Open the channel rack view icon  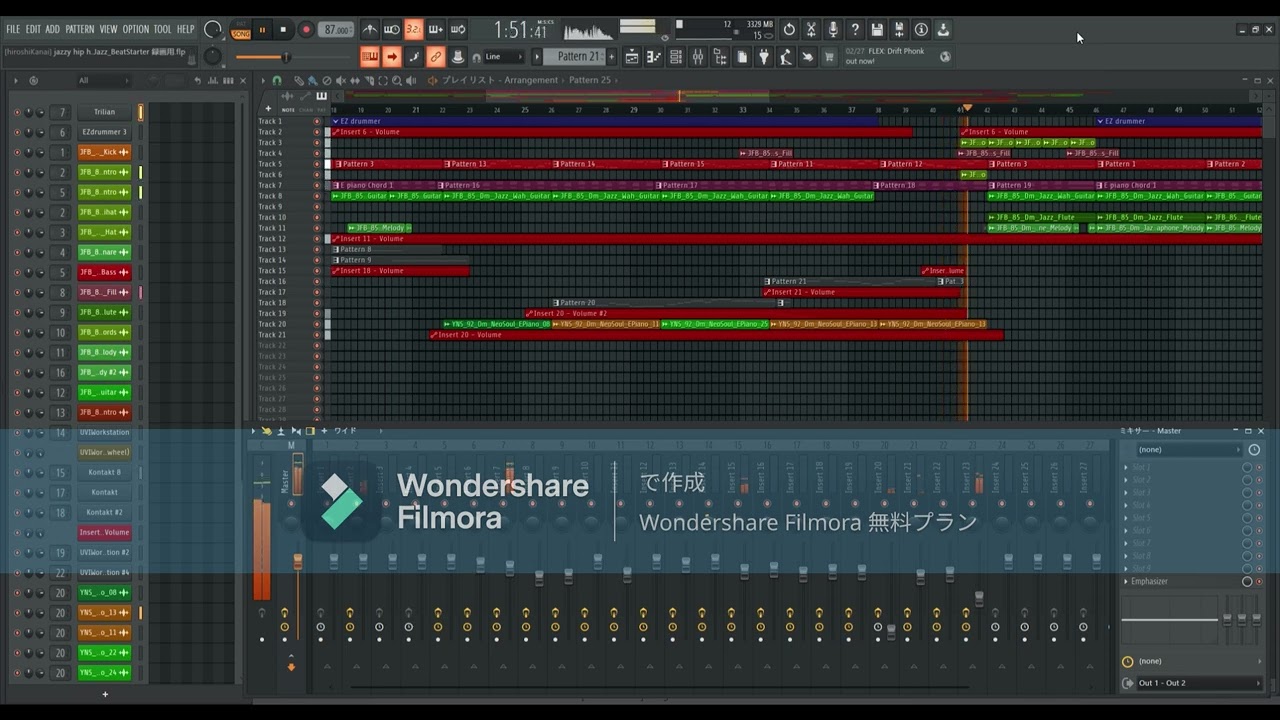[676, 57]
